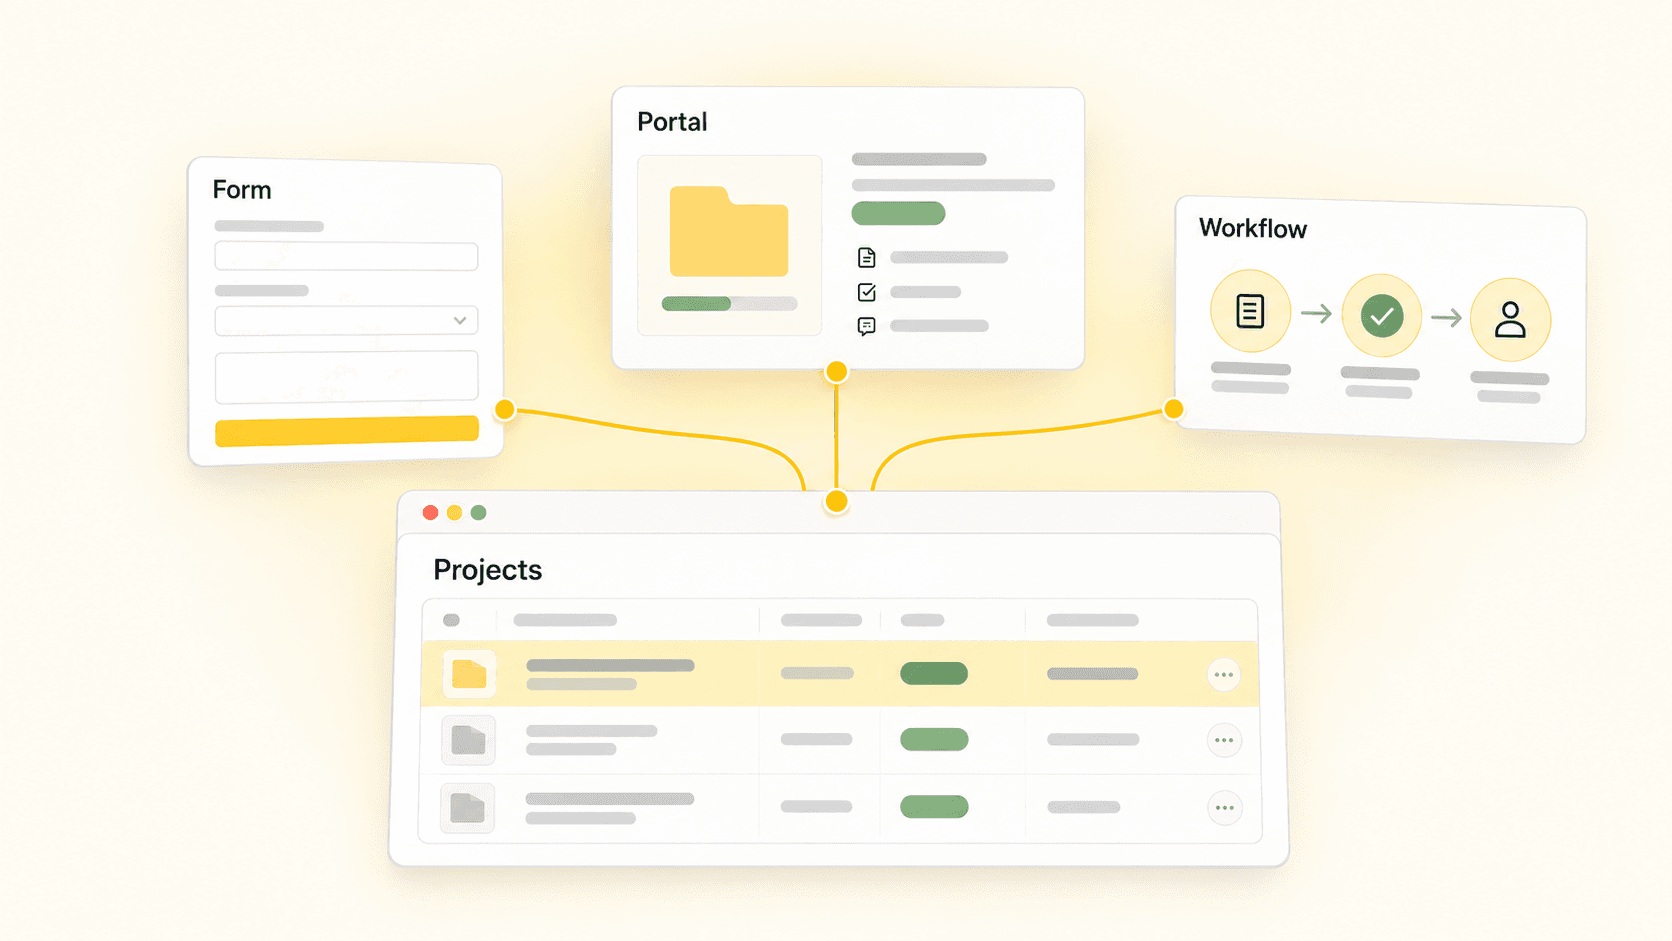Click the Portal card title
The width and height of the screenshot is (1672, 941).
click(x=672, y=122)
